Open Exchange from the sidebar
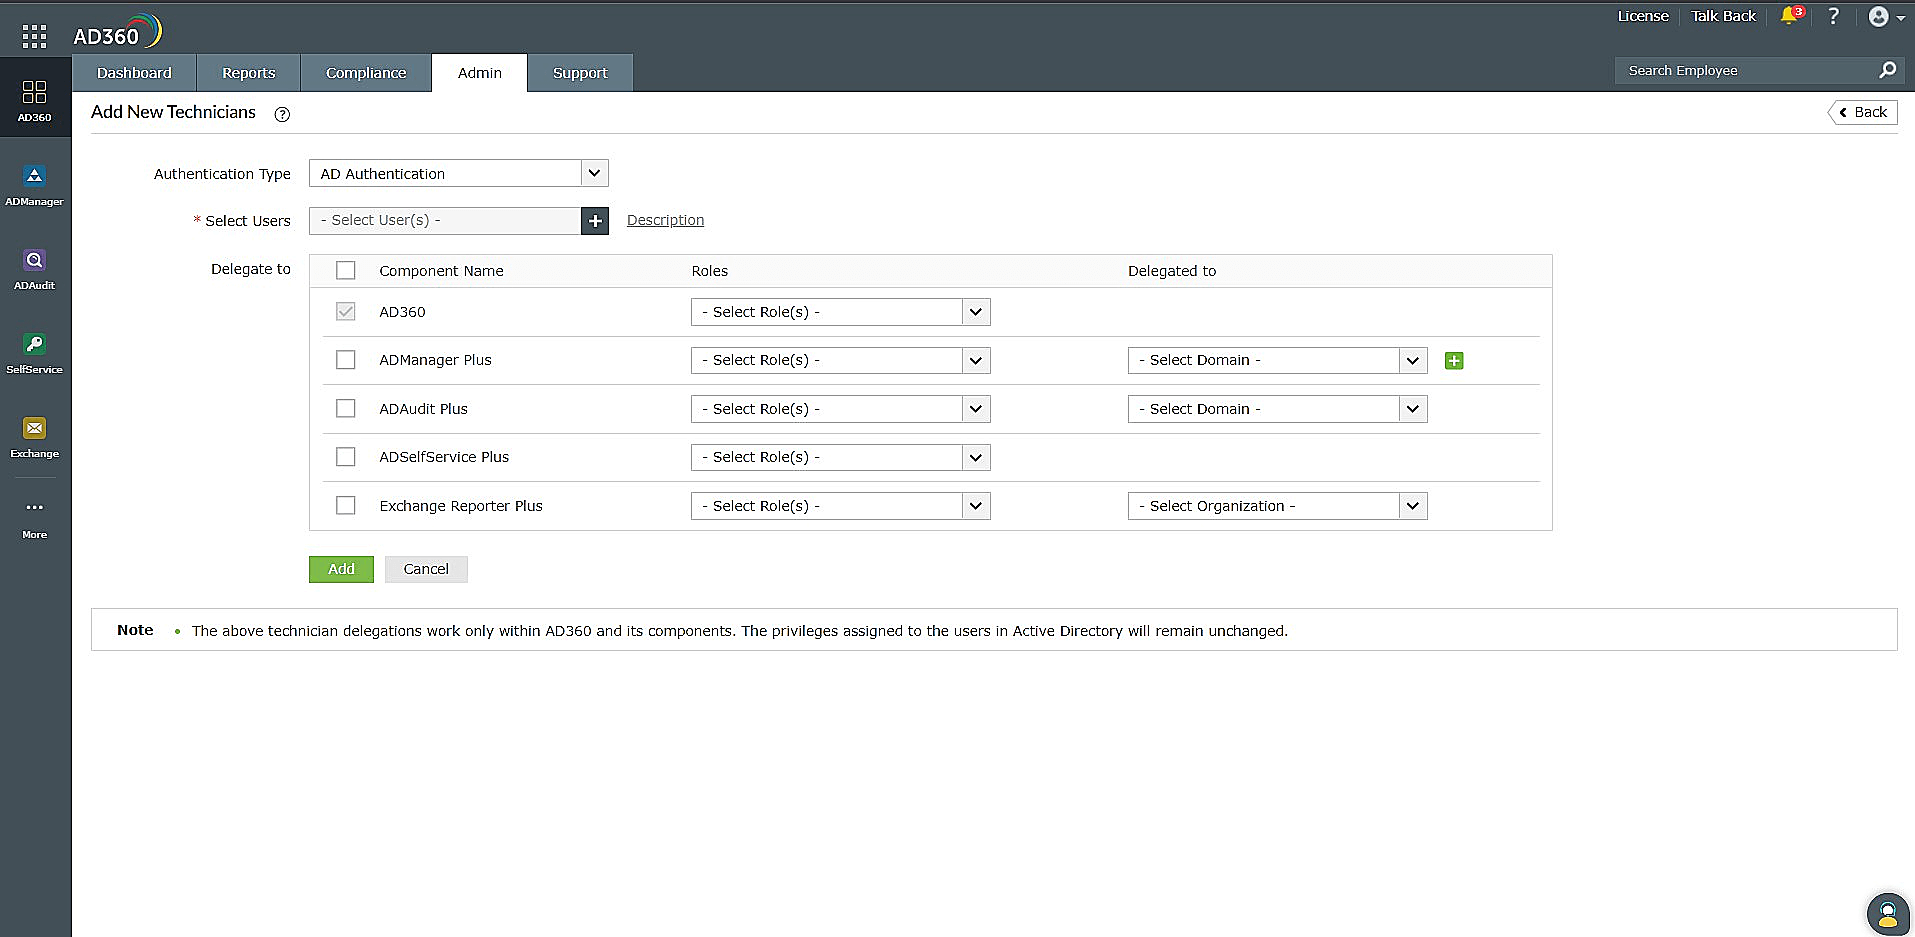1915x937 pixels. click(x=35, y=438)
